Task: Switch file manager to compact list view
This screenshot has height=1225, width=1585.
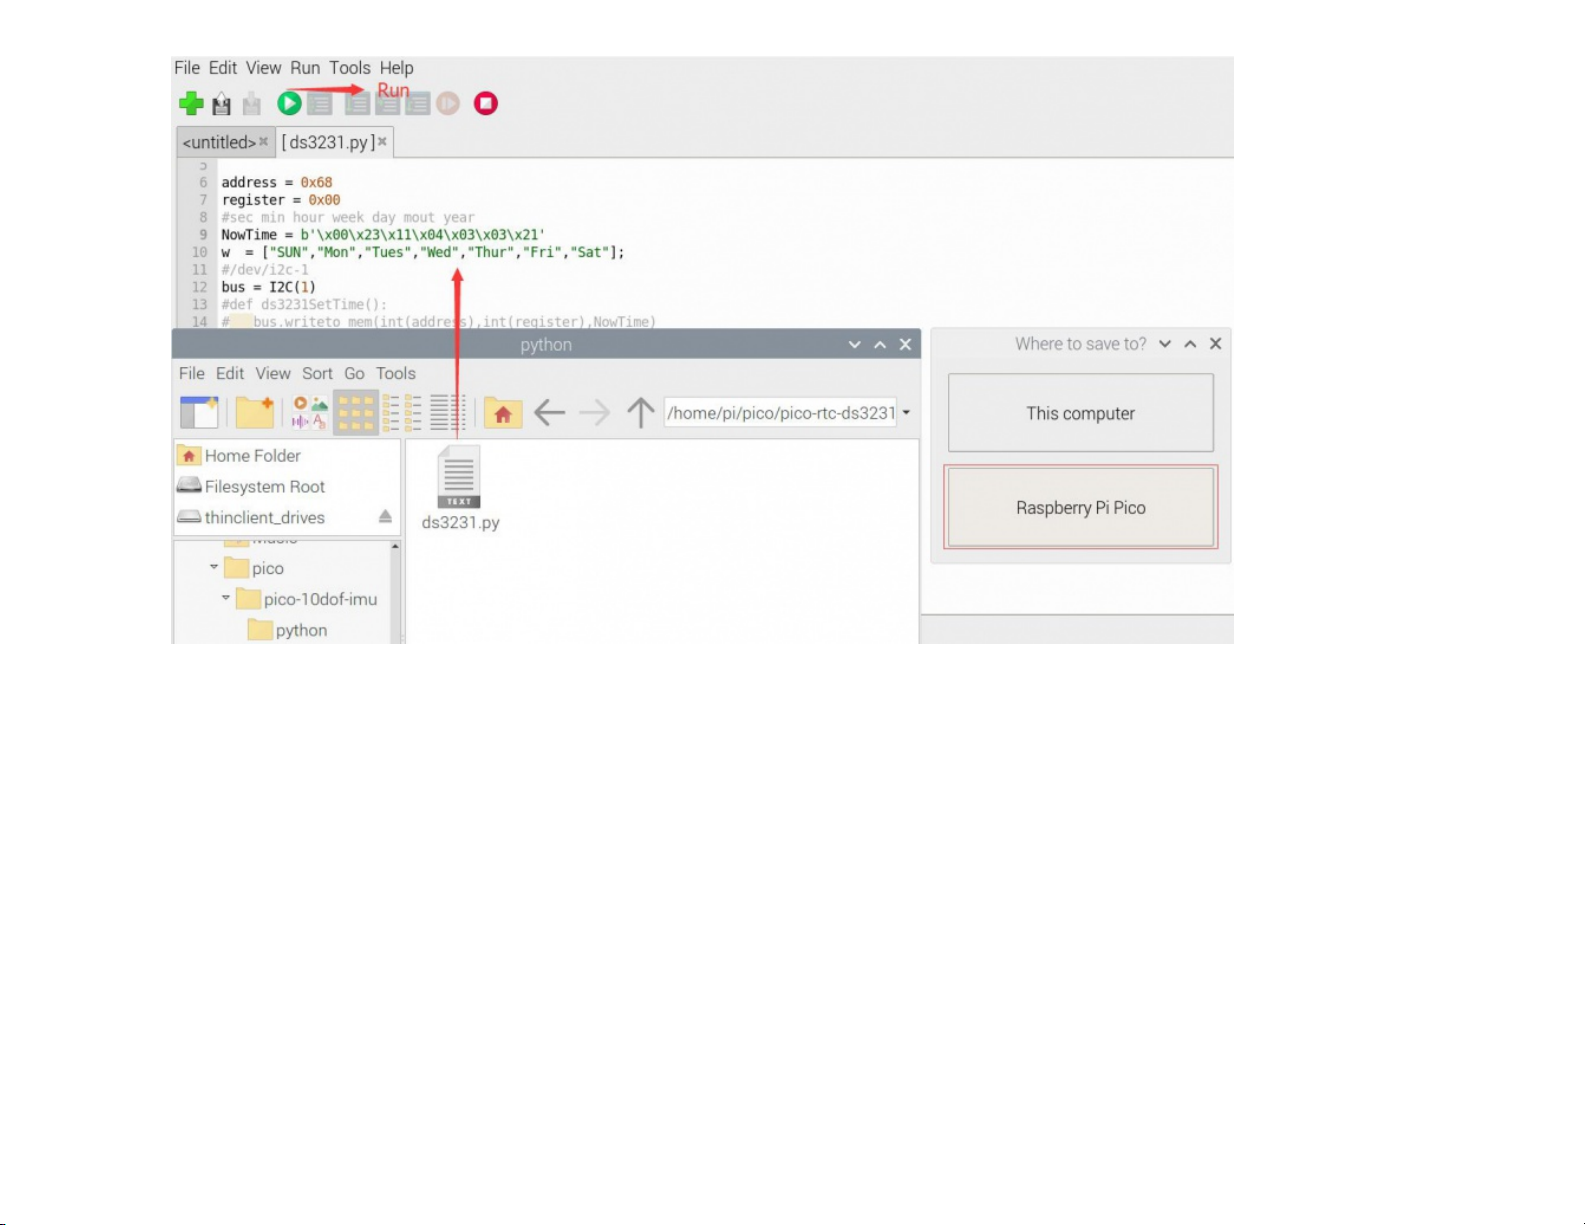Action: pos(402,412)
